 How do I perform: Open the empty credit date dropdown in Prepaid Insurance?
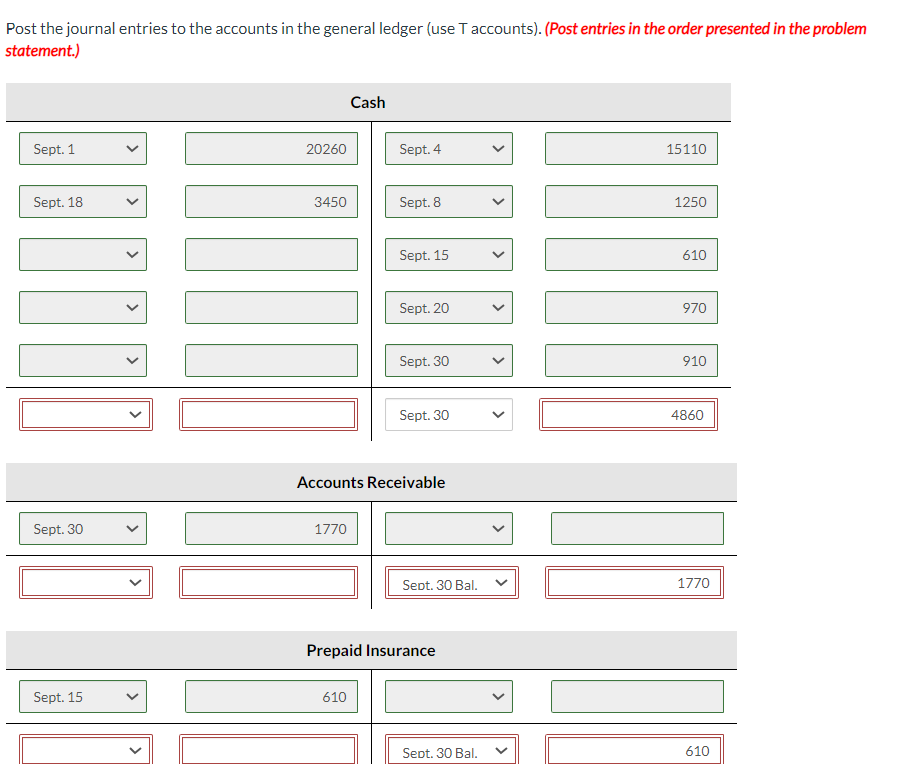point(449,697)
